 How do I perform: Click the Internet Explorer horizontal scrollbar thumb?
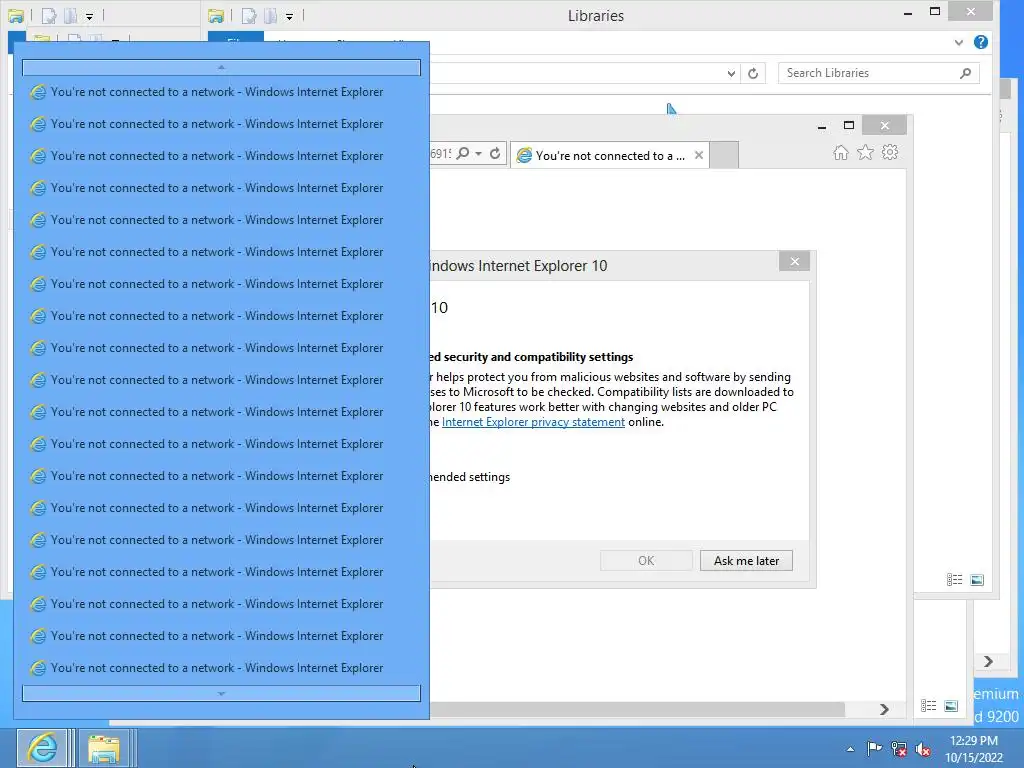pyautogui.click(x=637, y=709)
